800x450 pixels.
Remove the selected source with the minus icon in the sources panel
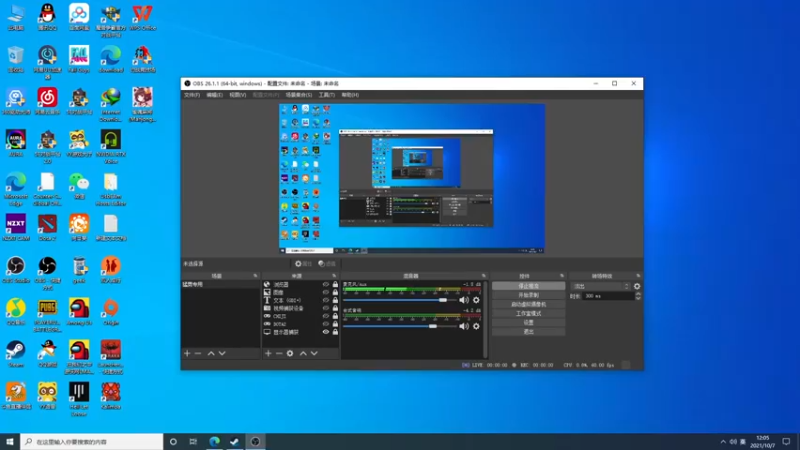(279, 353)
